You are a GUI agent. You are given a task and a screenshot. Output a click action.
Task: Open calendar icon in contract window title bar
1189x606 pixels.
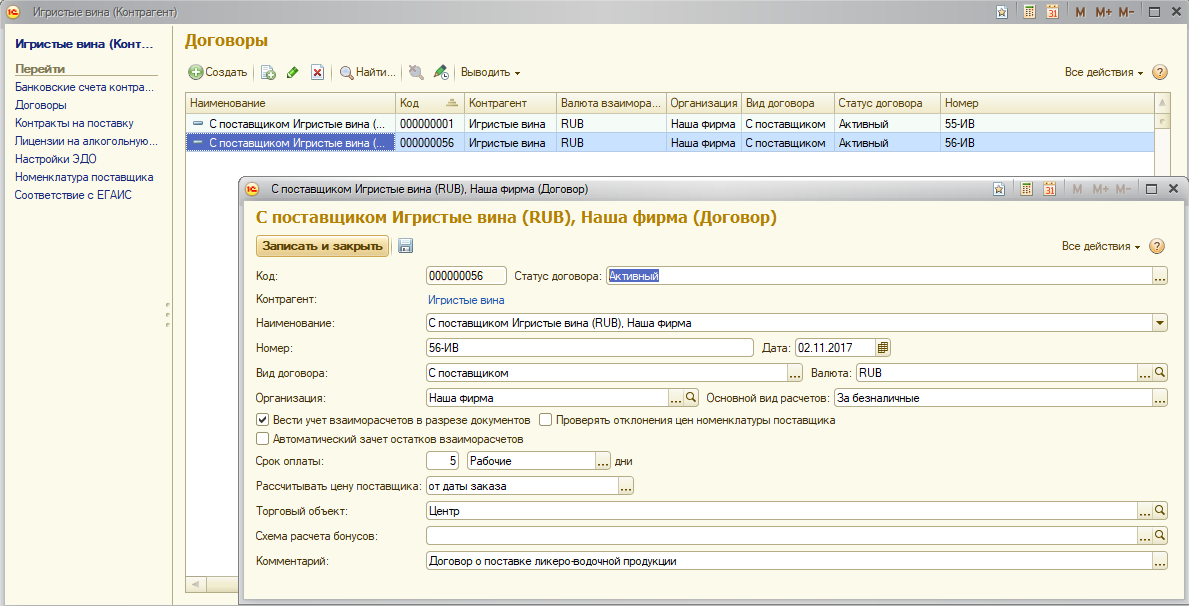click(1049, 189)
